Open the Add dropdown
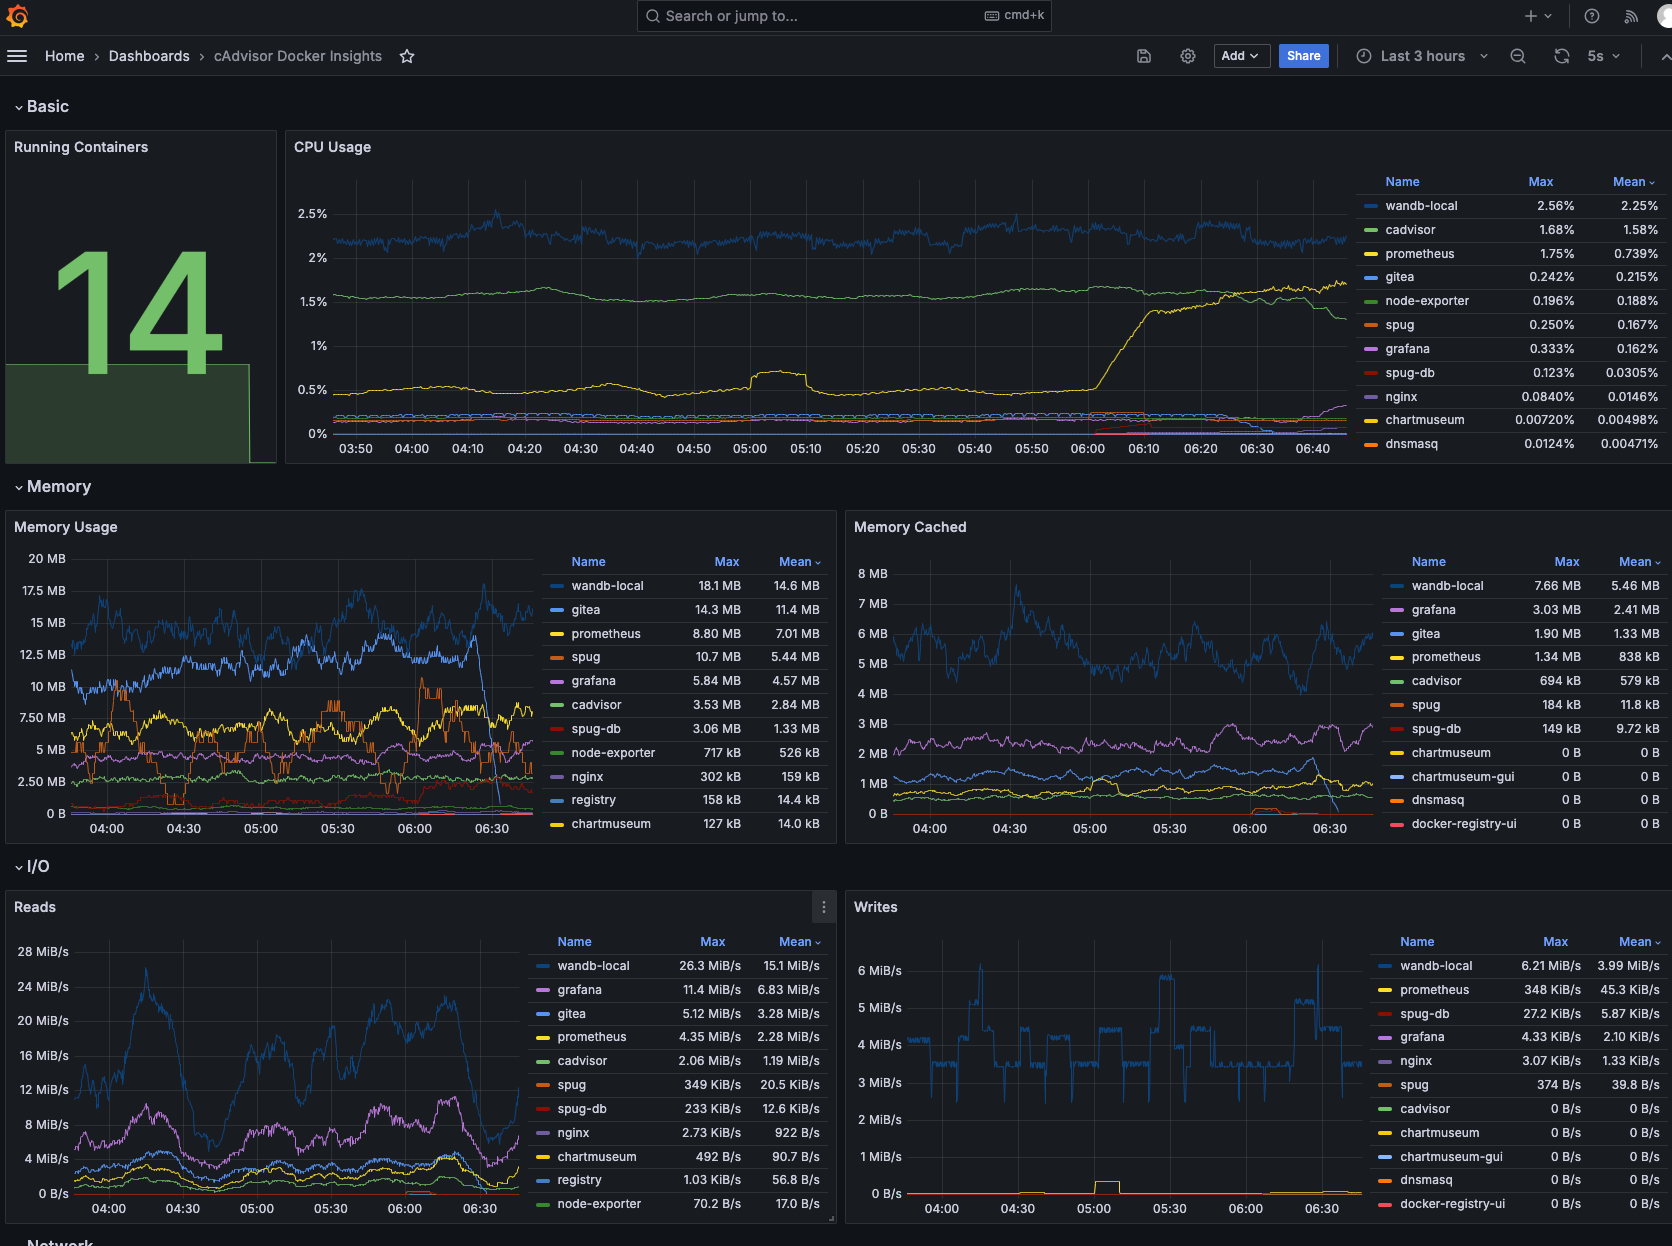Image resolution: width=1672 pixels, height=1246 pixels. tap(1240, 56)
